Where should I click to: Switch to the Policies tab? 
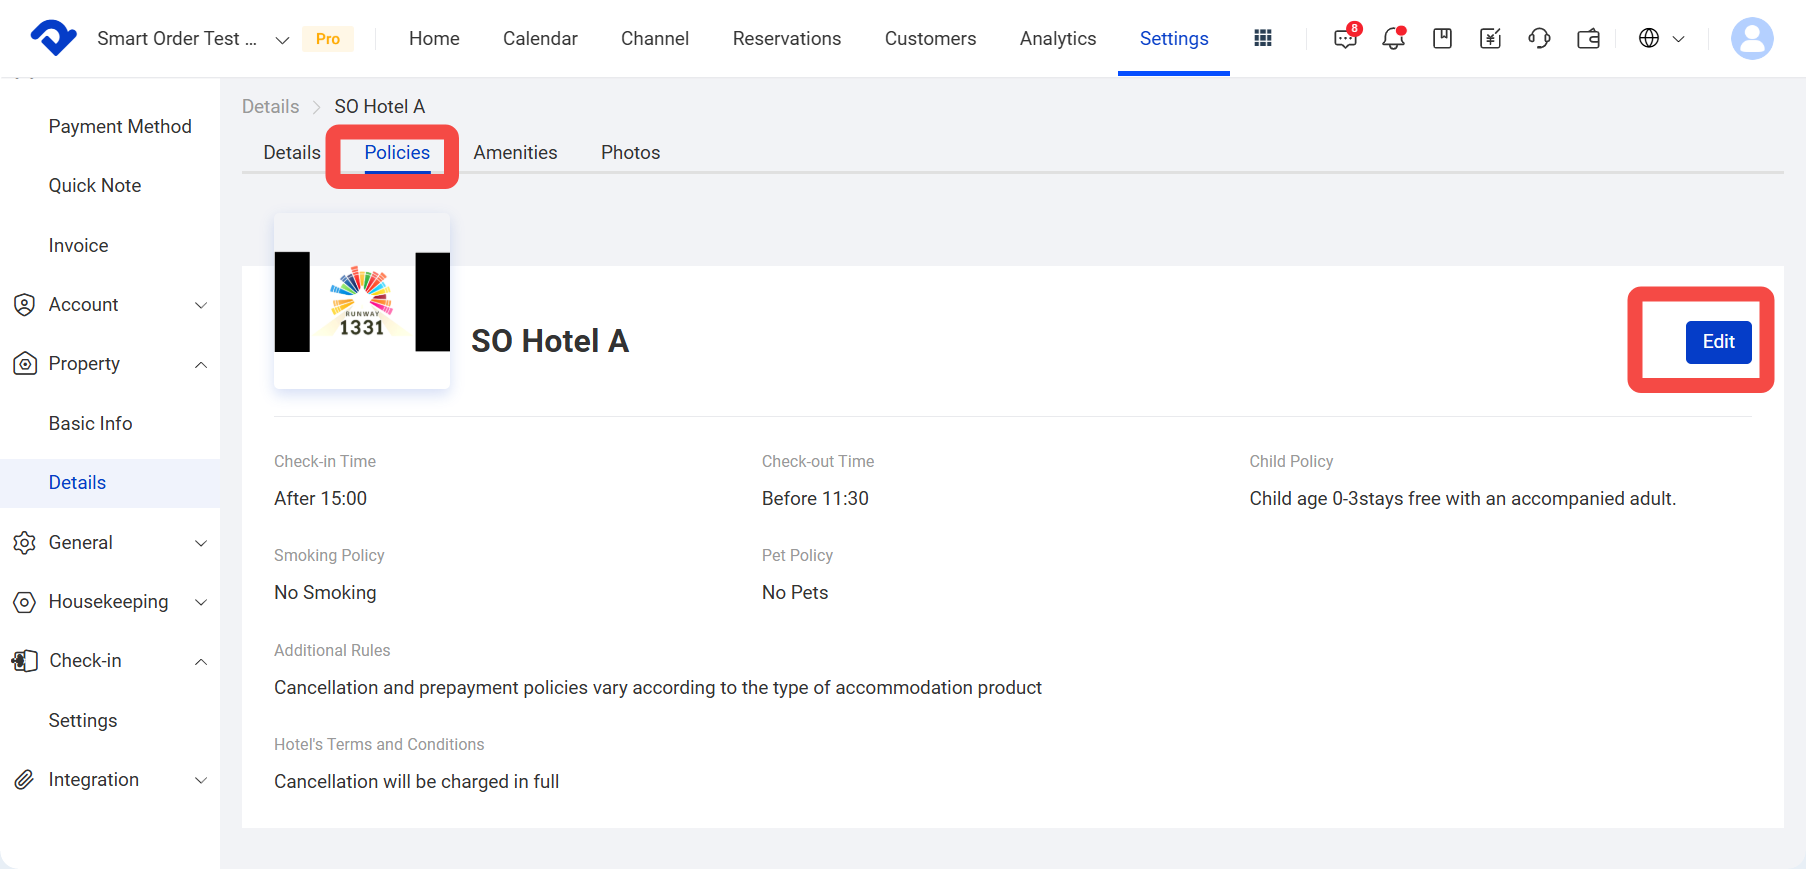pyautogui.click(x=397, y=152)
